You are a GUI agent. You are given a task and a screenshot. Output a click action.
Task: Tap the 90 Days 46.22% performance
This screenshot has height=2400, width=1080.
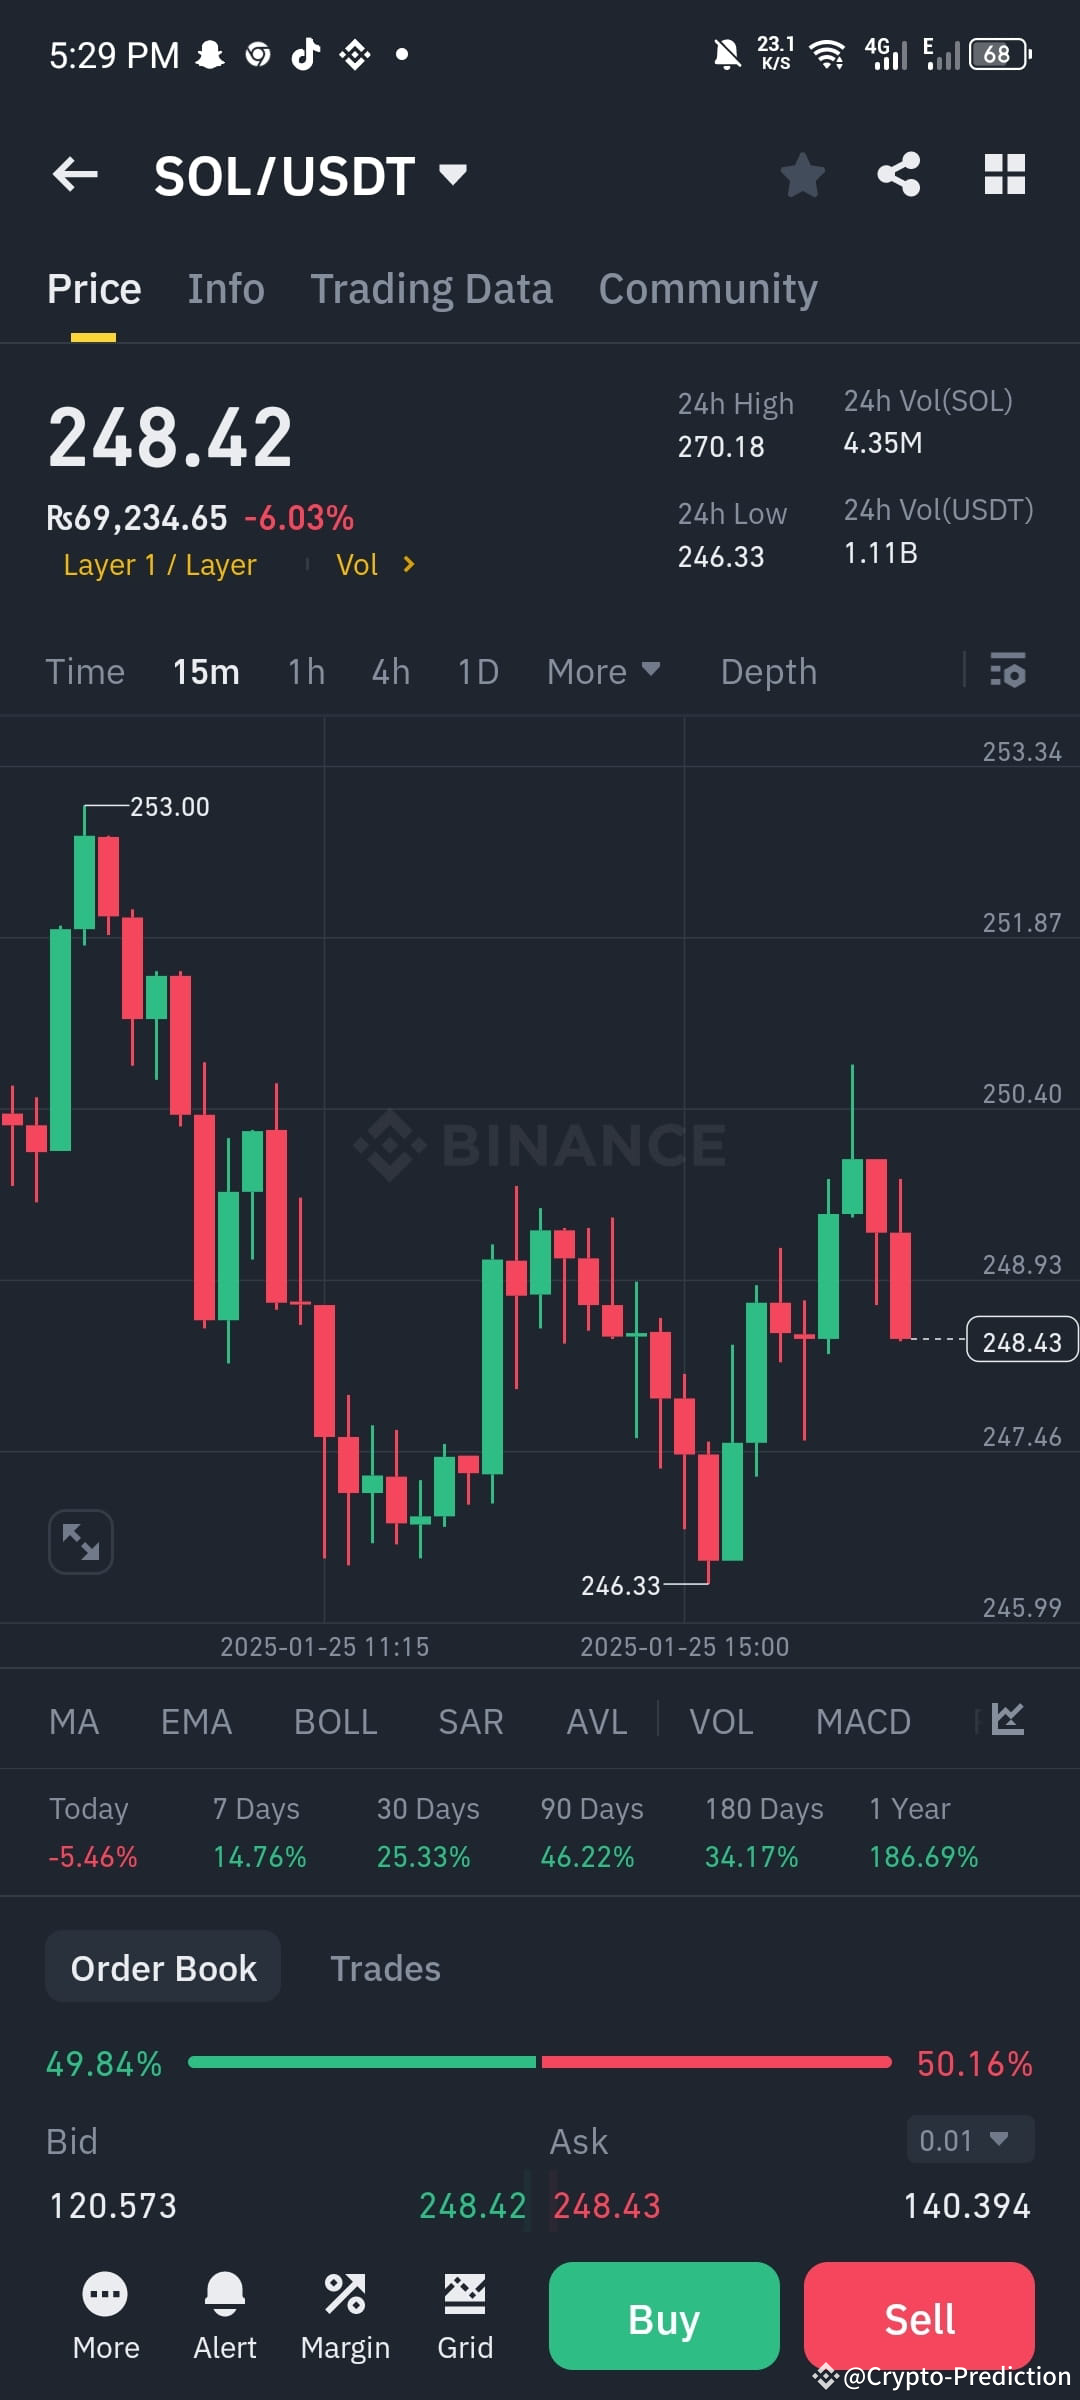click(591, 1833)
